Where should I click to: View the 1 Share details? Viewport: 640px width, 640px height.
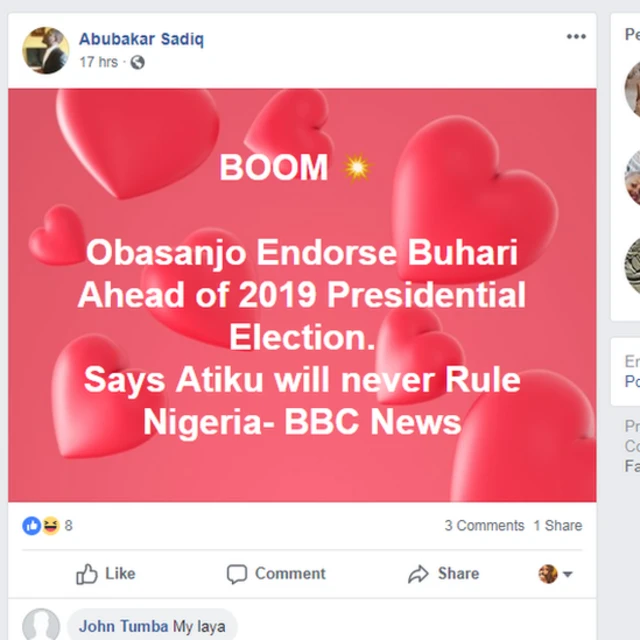click(557, 525)
